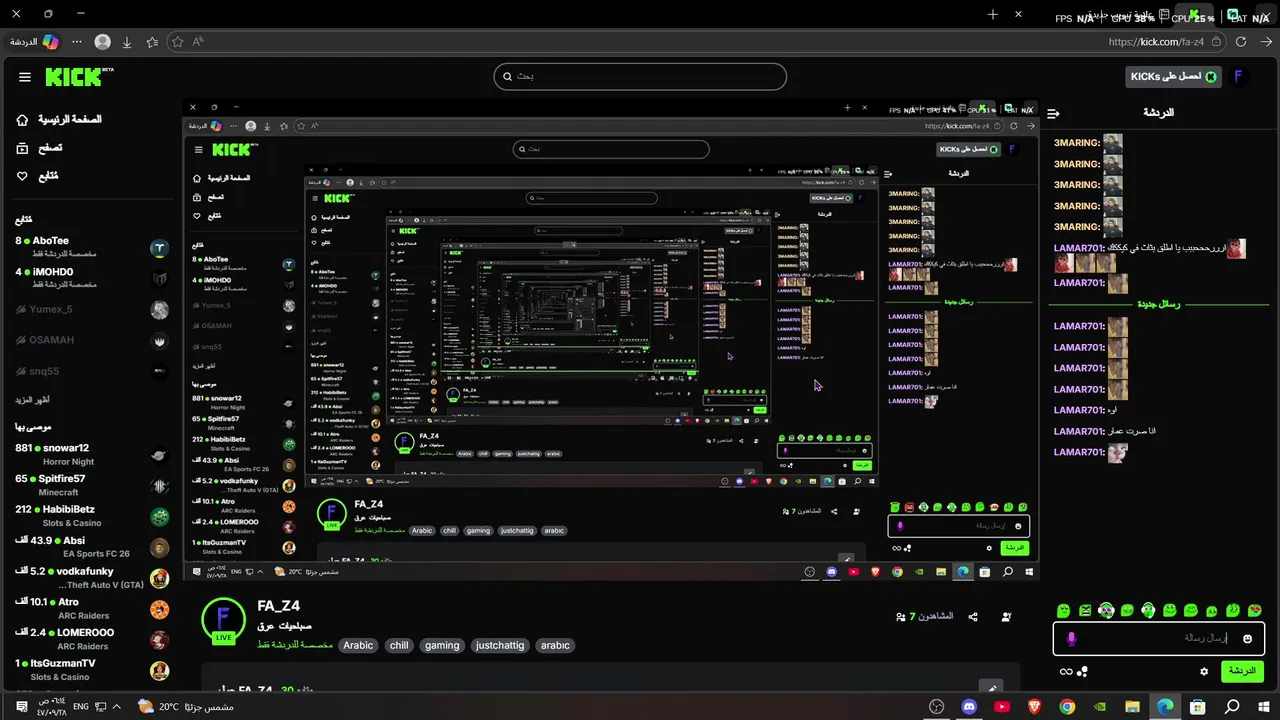Open Edge profile avatar
This screenshot has height=720, width=1280.
(102, 42)
